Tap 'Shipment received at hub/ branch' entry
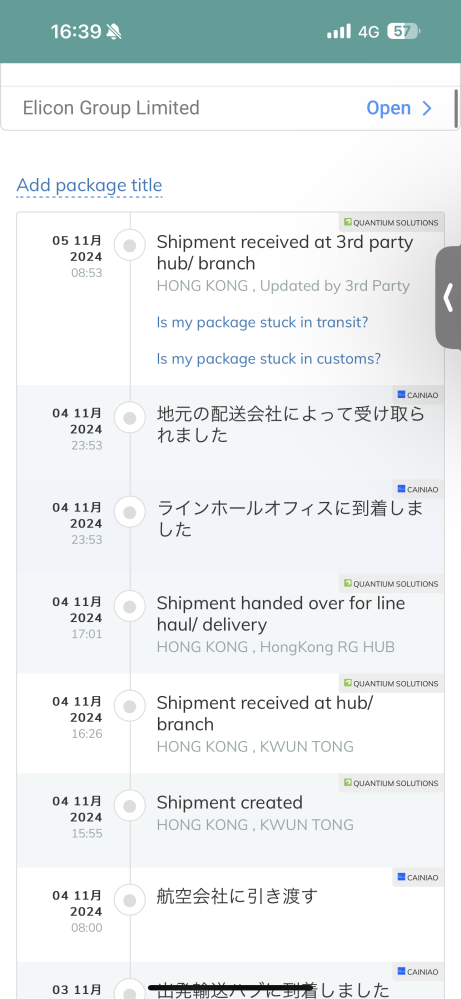The image size is (461, 999). [x=230, y=723]
